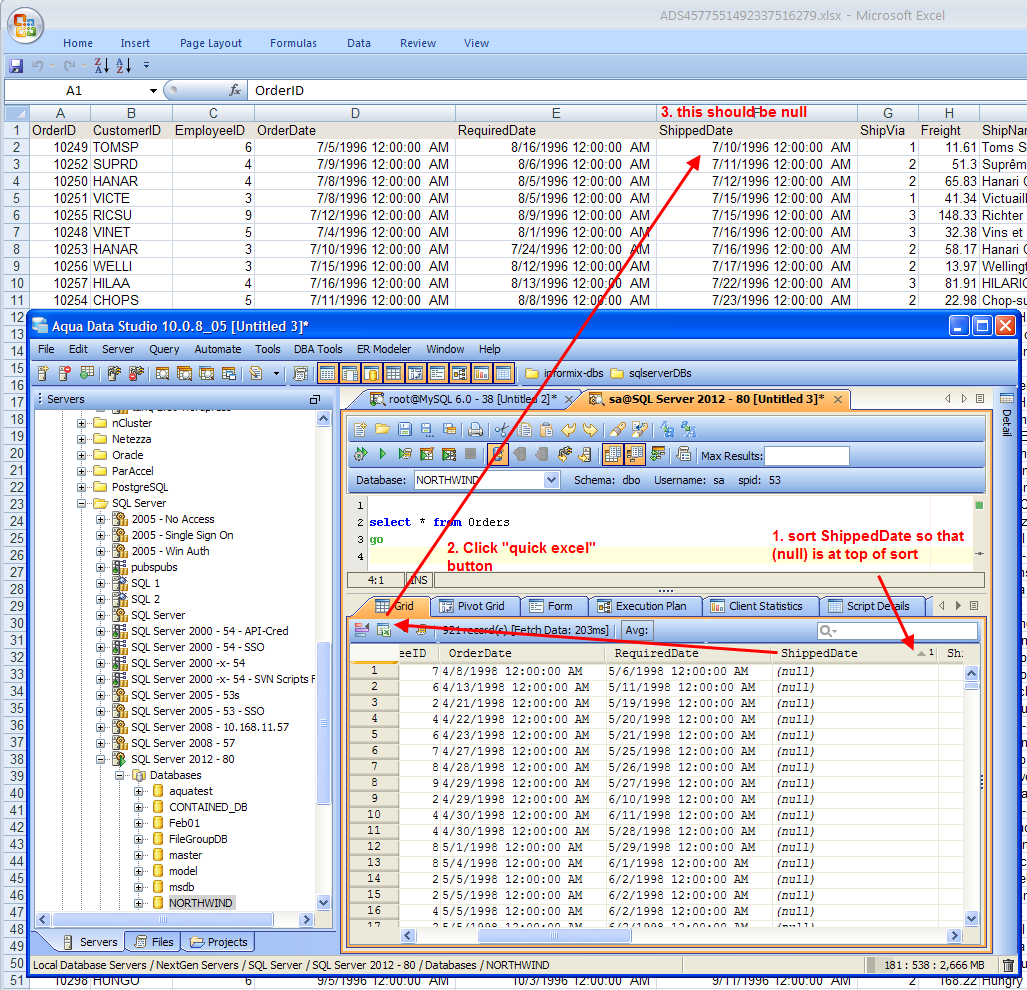Screen dimensions: 1027x990
Task: Open the Files tab at bottom
Action: click(154, 942)
